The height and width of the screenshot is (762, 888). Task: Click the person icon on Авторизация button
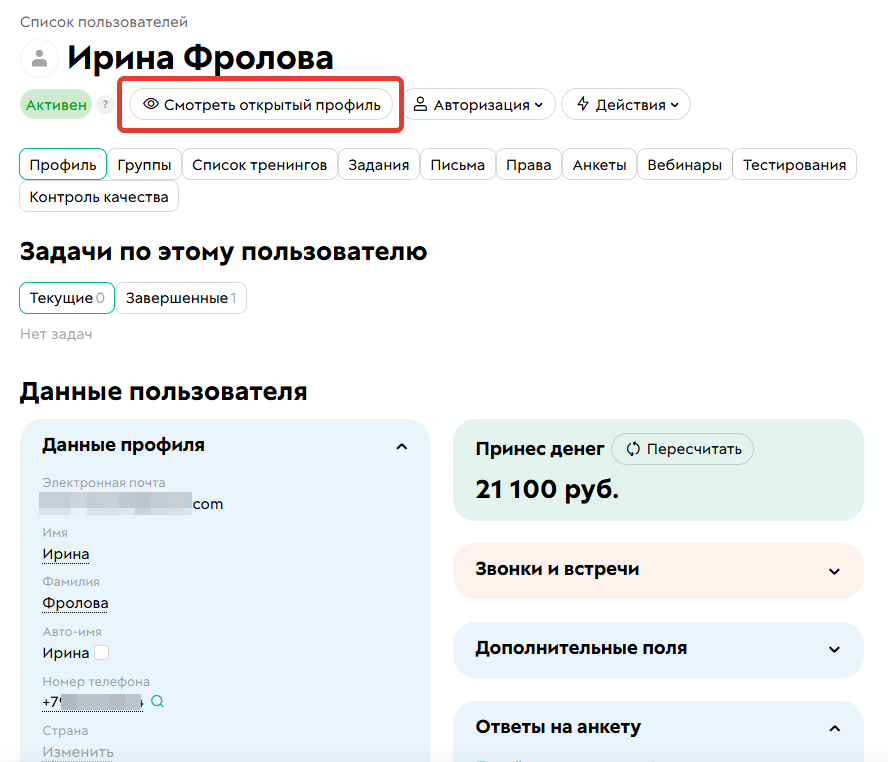click(424, 104)
